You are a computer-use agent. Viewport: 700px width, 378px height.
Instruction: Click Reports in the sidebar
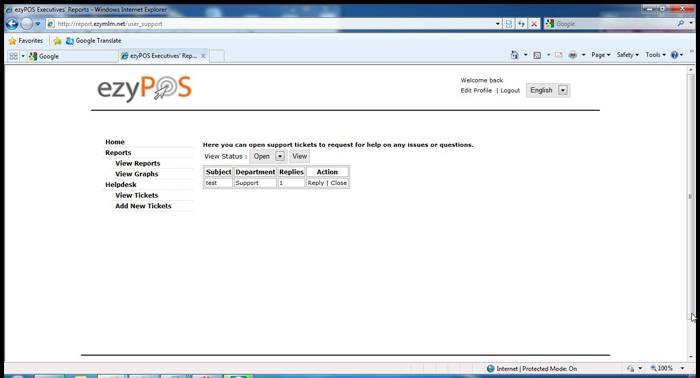118,153
